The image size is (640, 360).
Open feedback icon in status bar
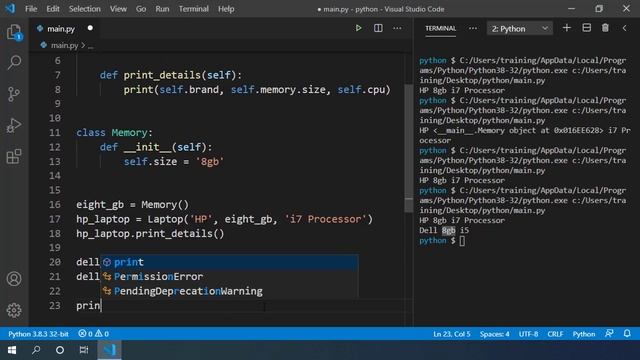pos(609,333)
